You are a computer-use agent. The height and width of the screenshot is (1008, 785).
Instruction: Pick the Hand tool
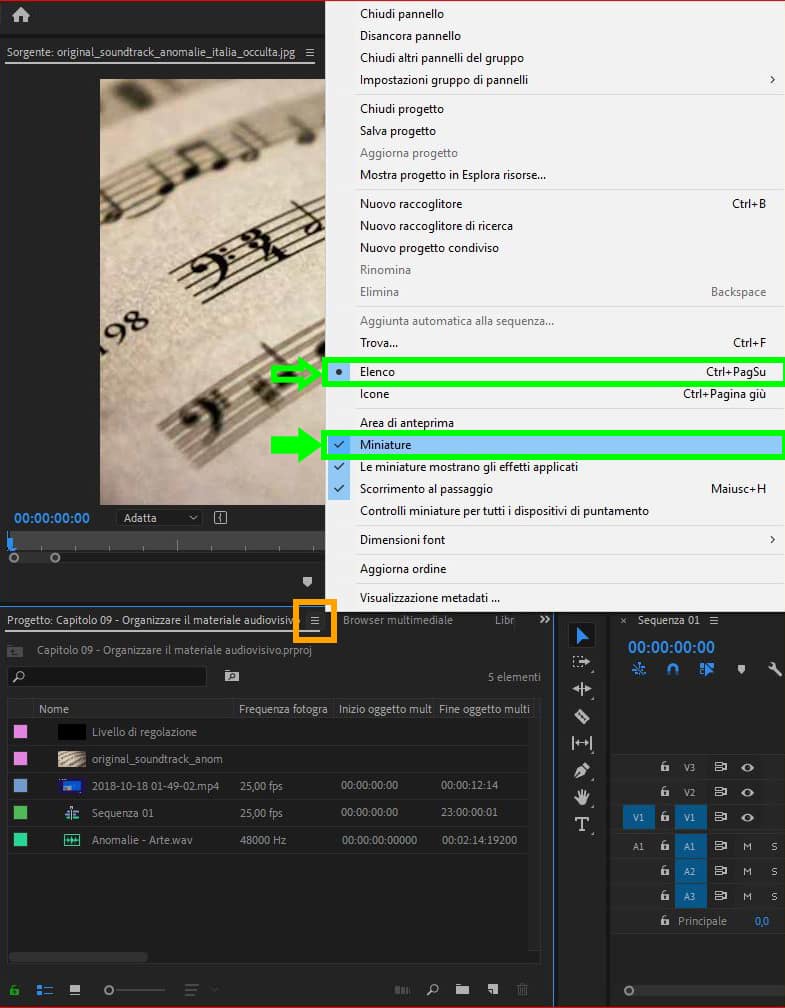tap(582, 797)
